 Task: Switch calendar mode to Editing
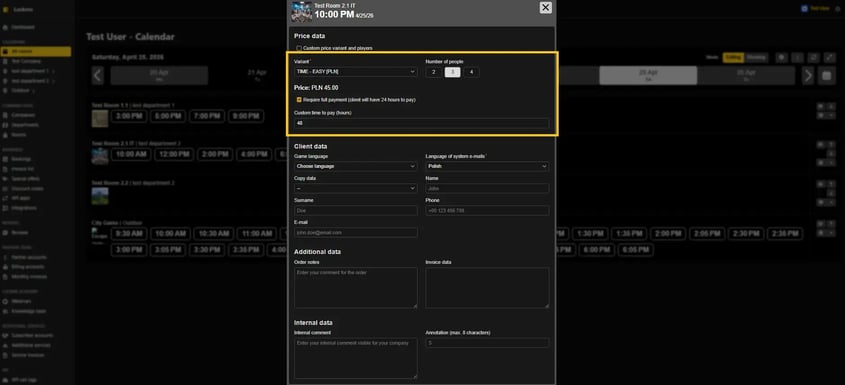(733, 57)
